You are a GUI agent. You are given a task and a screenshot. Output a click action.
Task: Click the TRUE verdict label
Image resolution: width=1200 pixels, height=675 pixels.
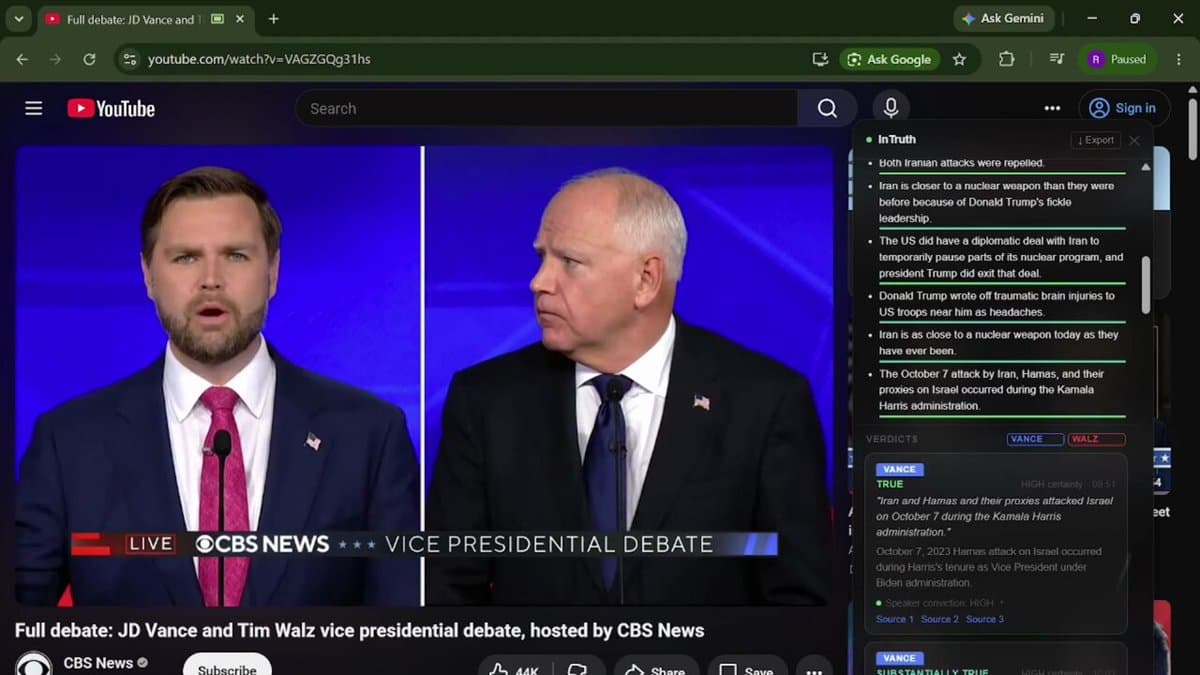[x=890, y=484]
